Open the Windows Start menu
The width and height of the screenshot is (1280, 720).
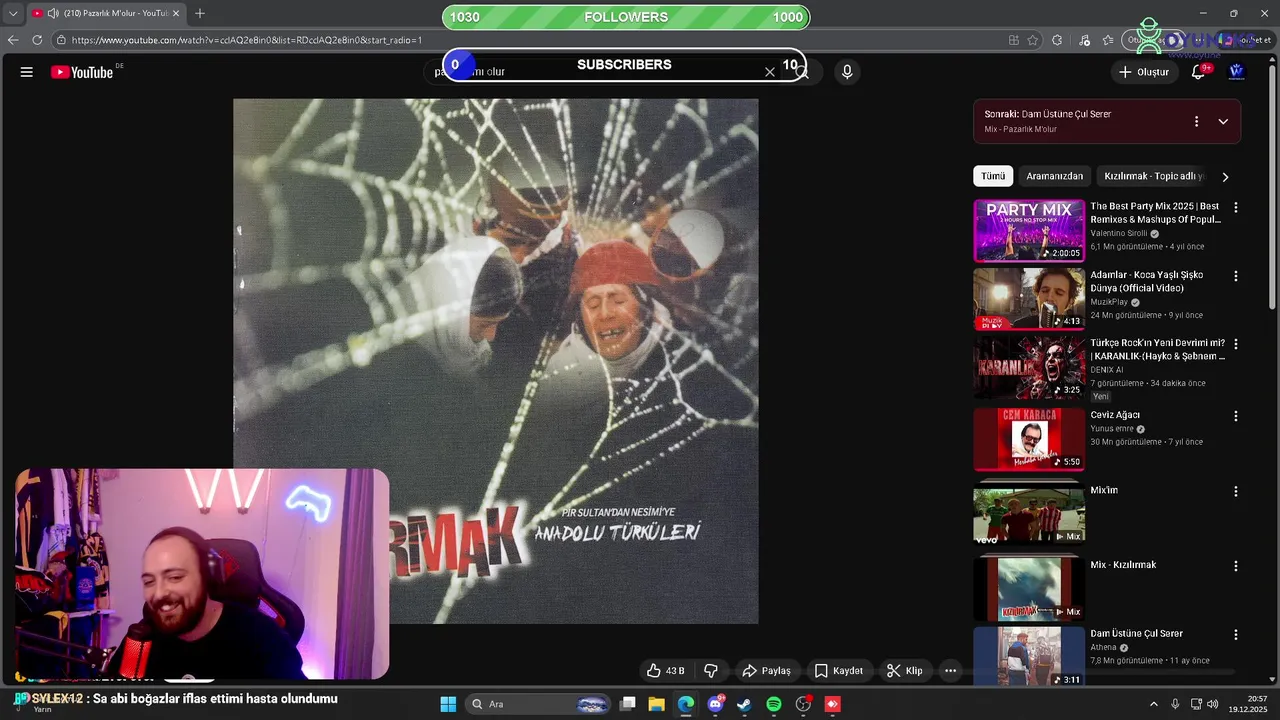(x=448, y=704)
